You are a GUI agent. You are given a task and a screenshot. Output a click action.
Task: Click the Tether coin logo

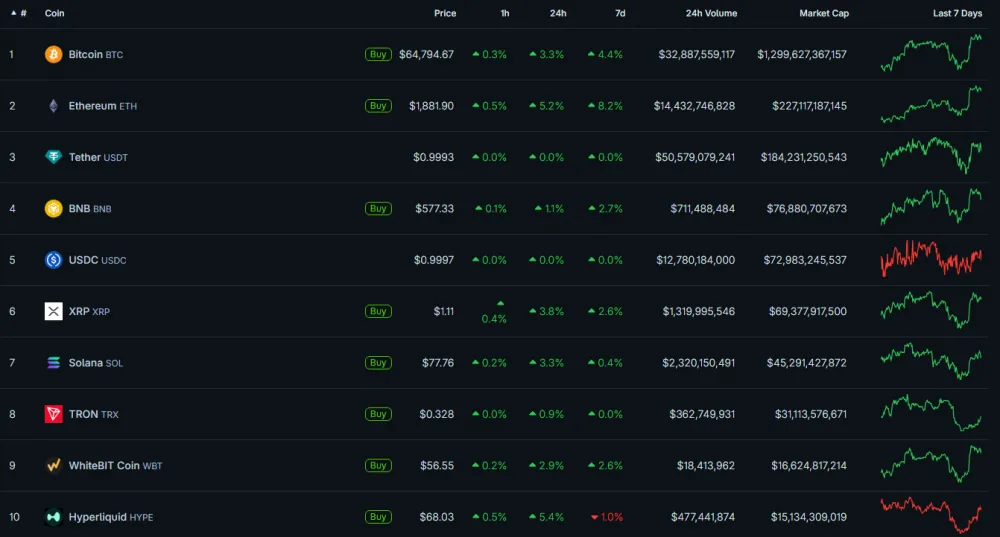(54, 157)
